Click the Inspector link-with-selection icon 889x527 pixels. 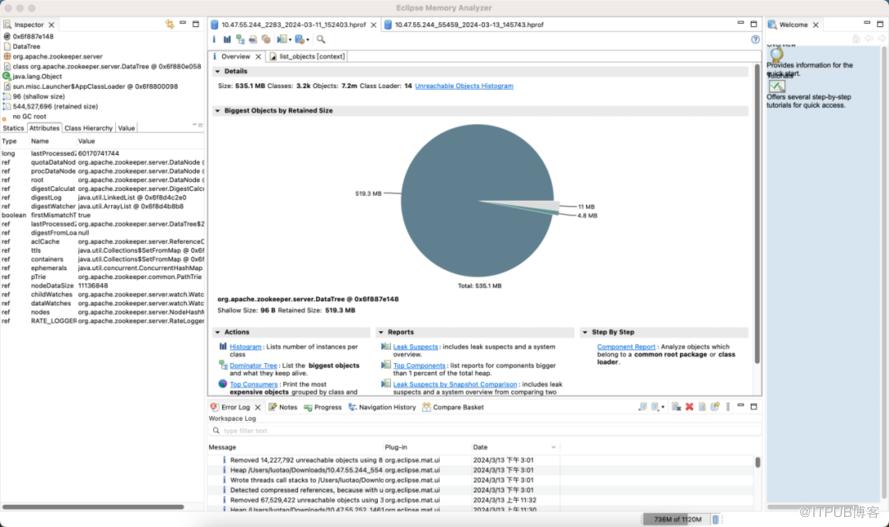[x=169, y=24]
